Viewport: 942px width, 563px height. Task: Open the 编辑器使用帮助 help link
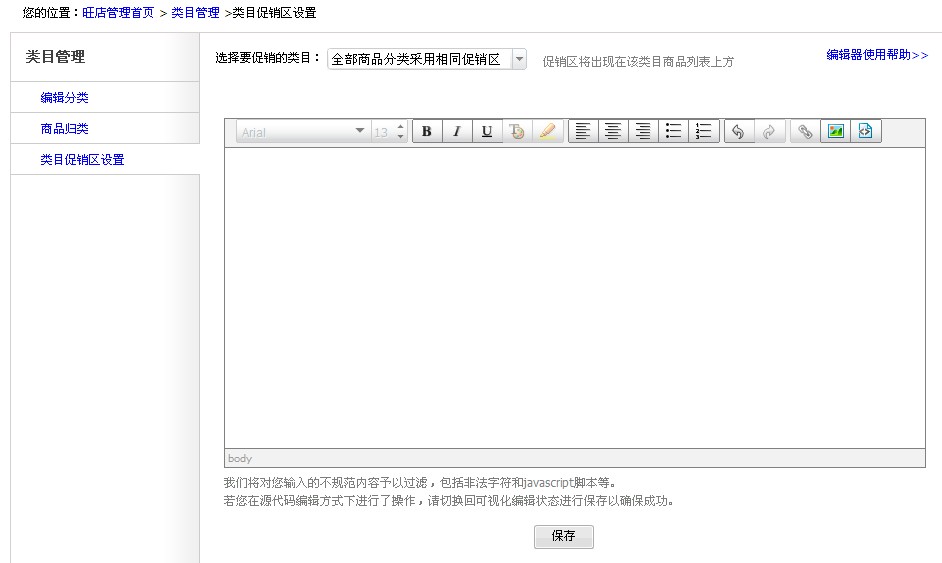[877, 55]
